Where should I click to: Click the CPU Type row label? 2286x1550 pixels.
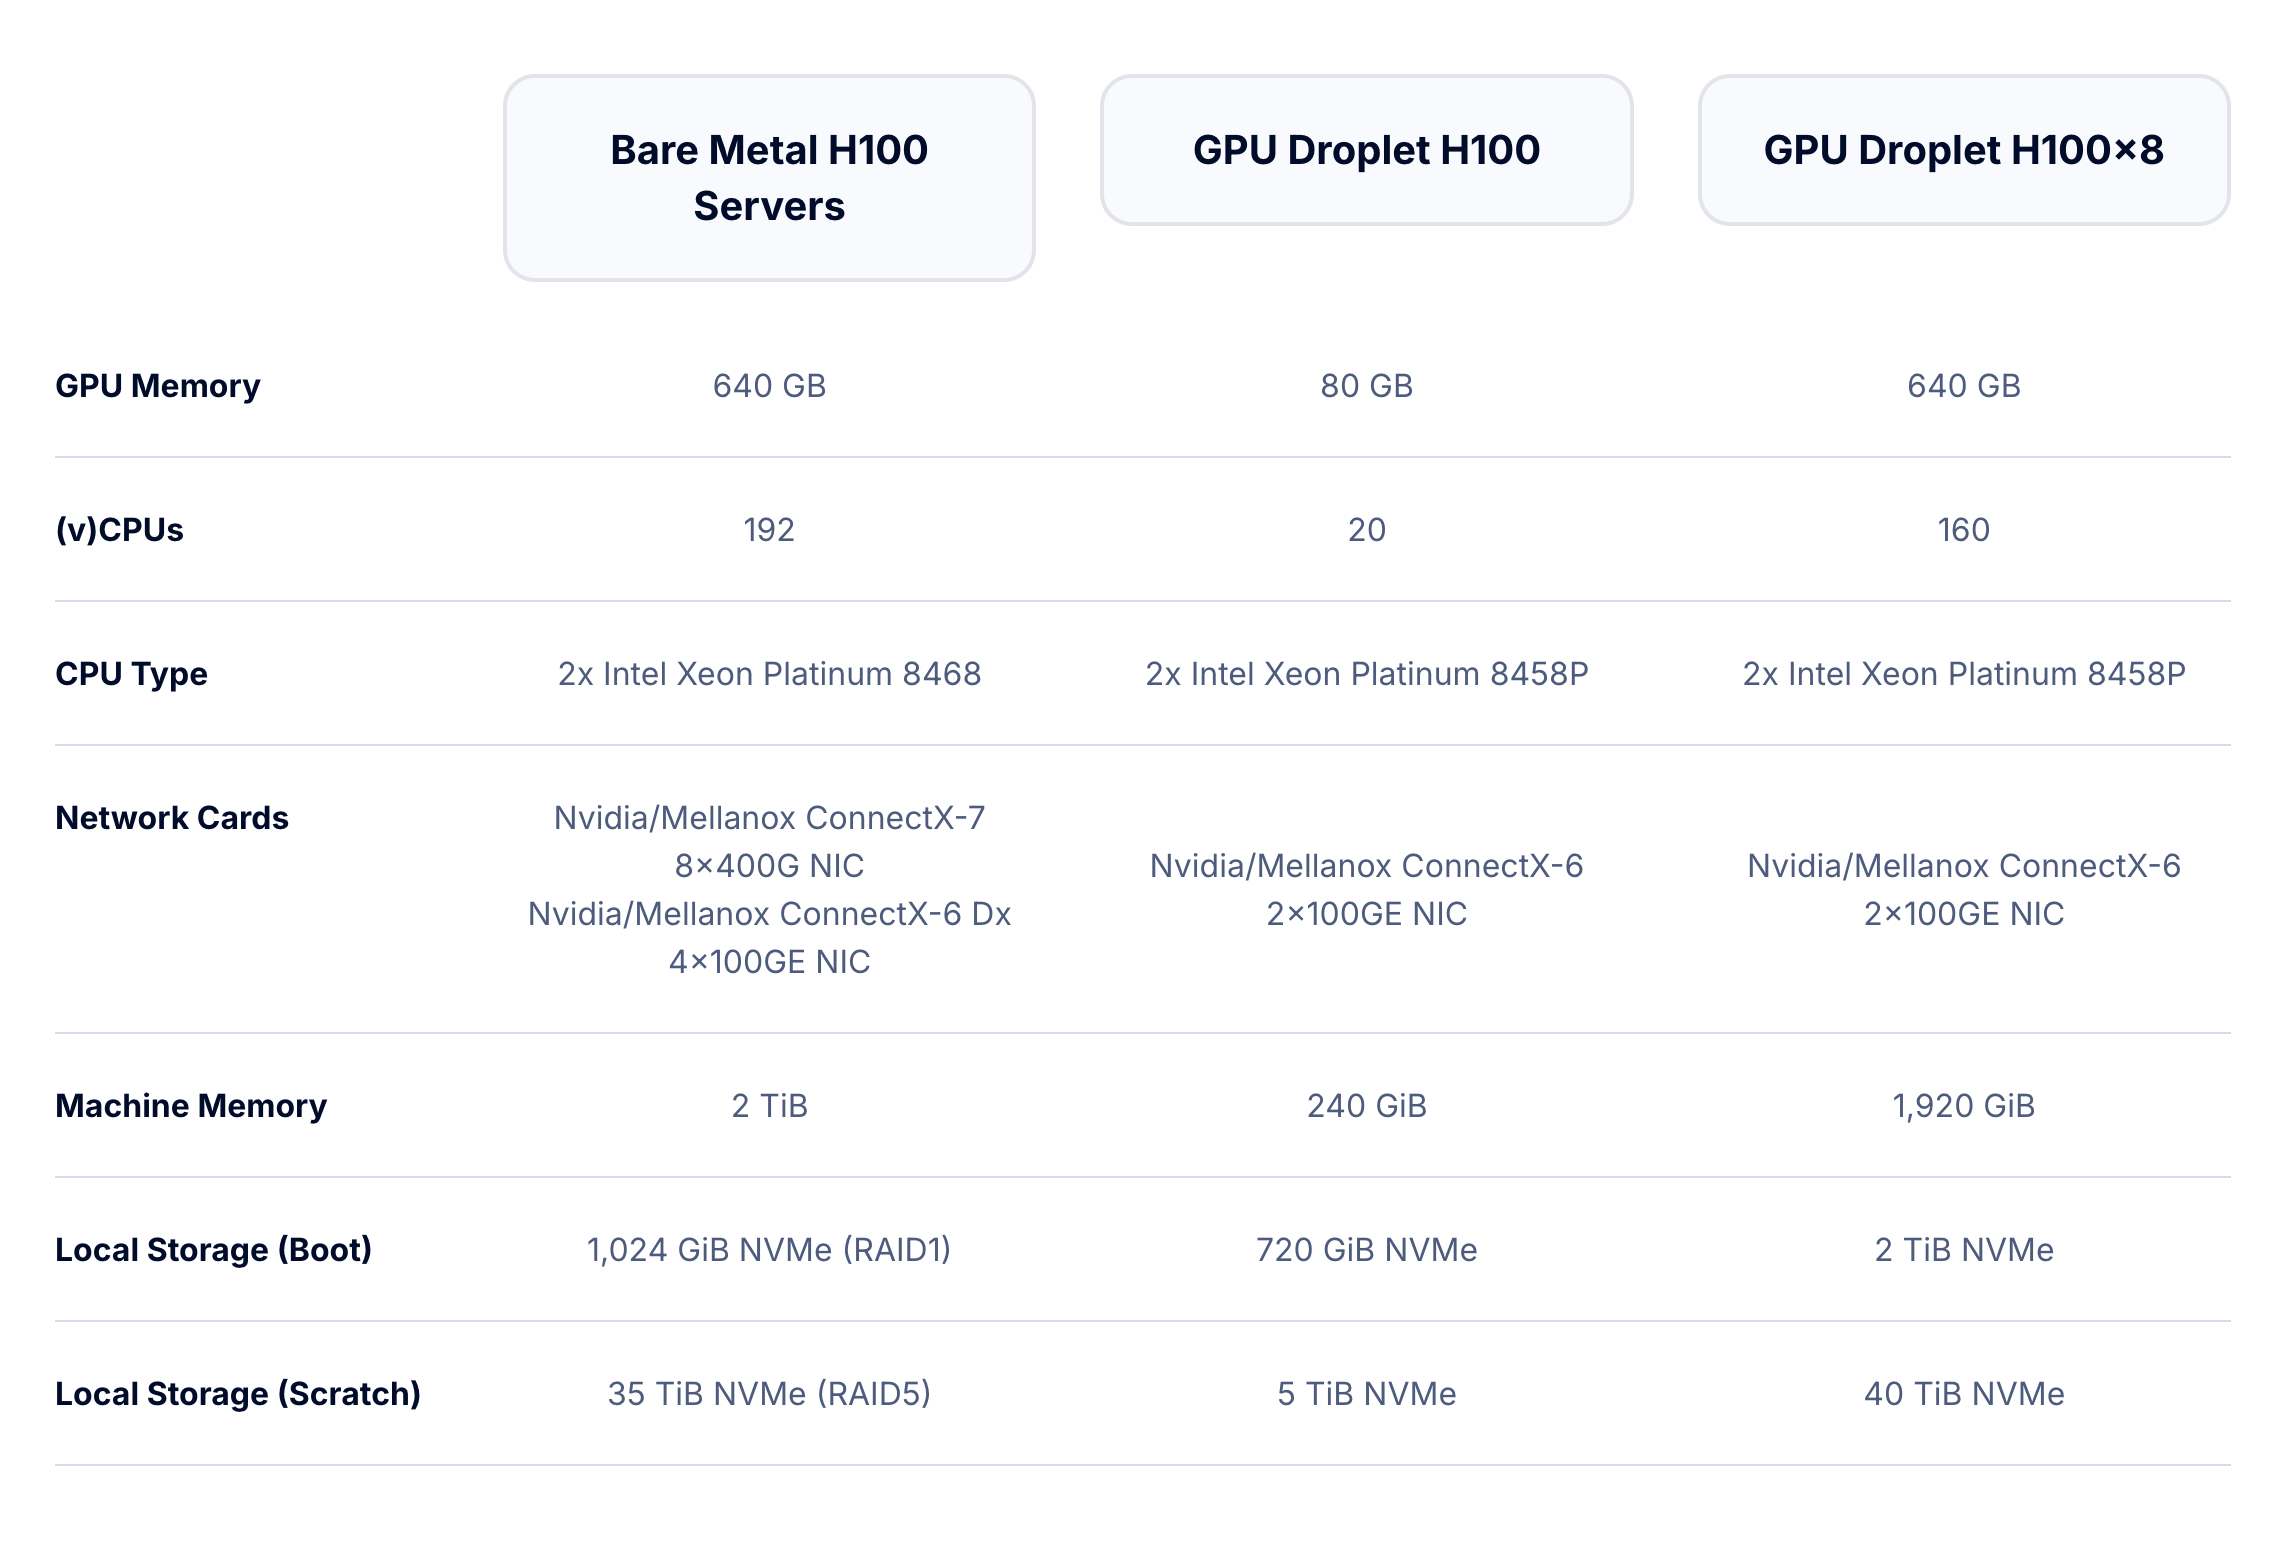click(x=131, y=674)
